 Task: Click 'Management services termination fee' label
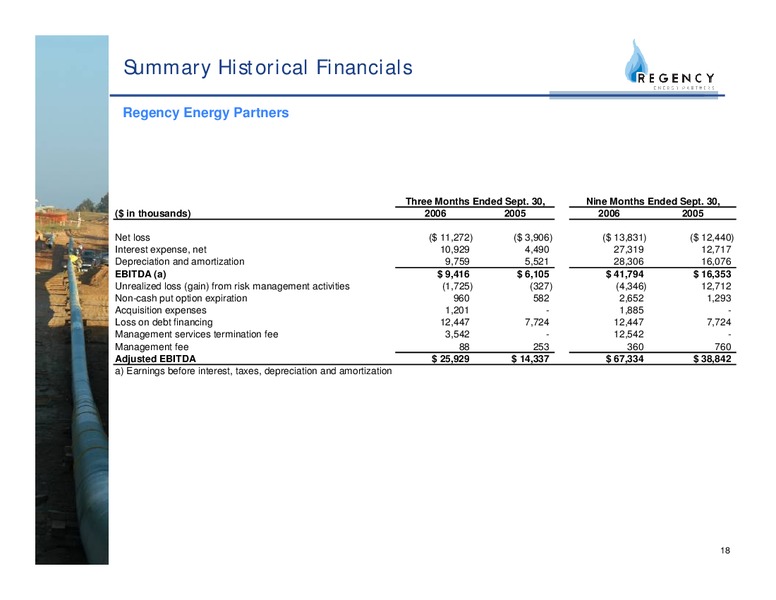click(196, 334)
